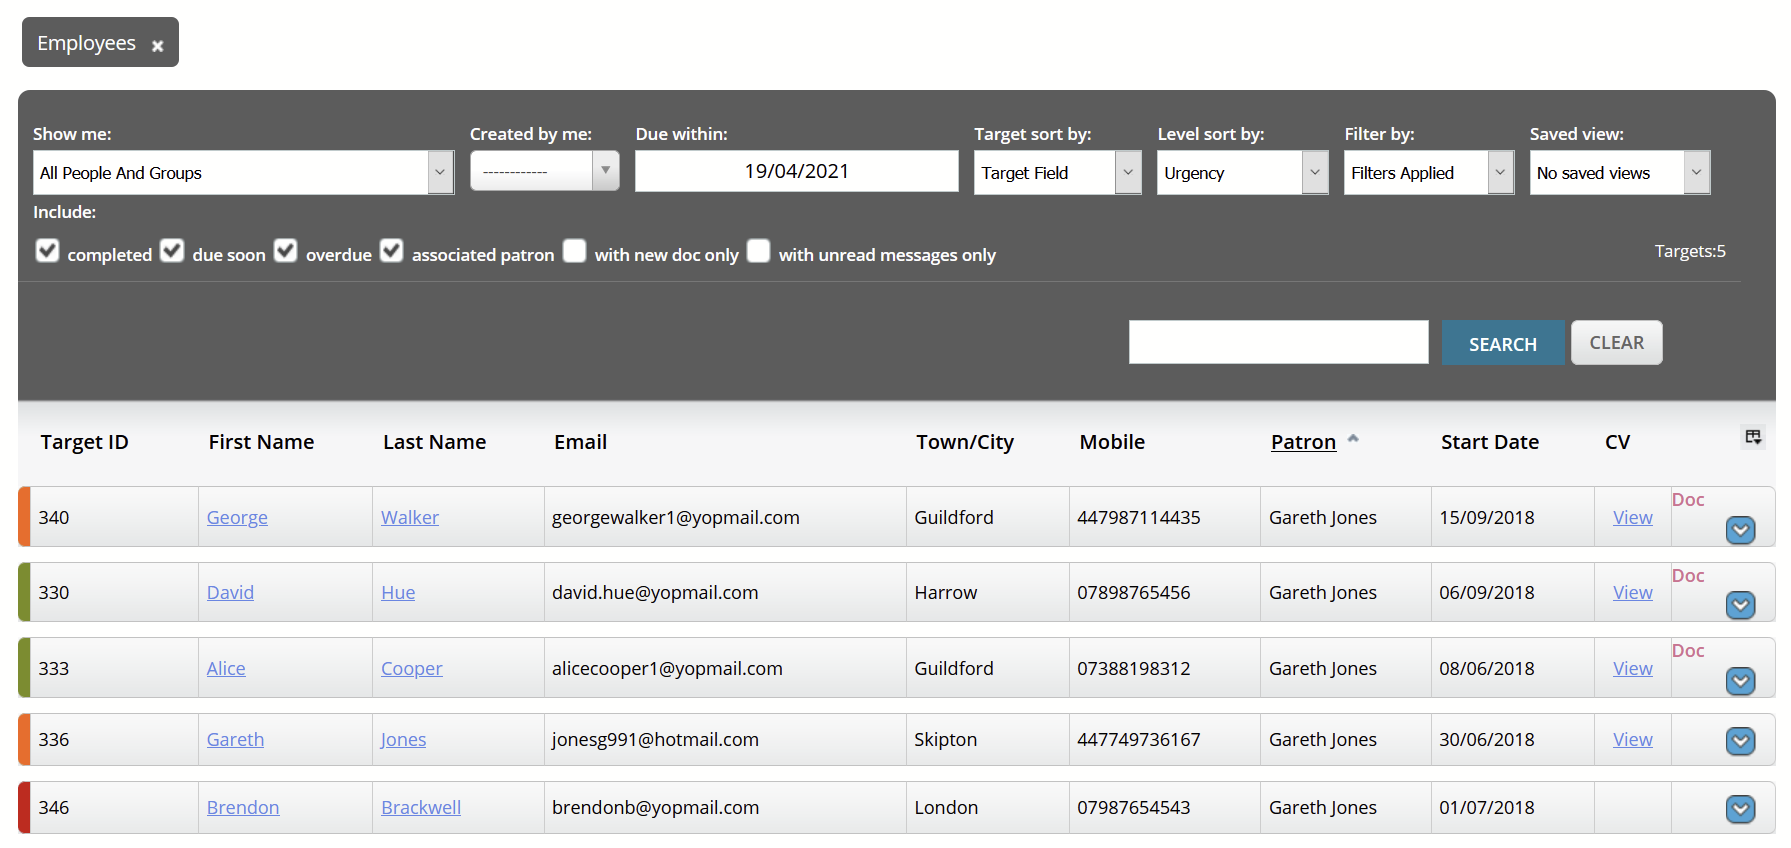Open Level sort by Urgency dropdown
Image resolution: width=1791 pixels, height=848 pixels.
click(1243, 172)
